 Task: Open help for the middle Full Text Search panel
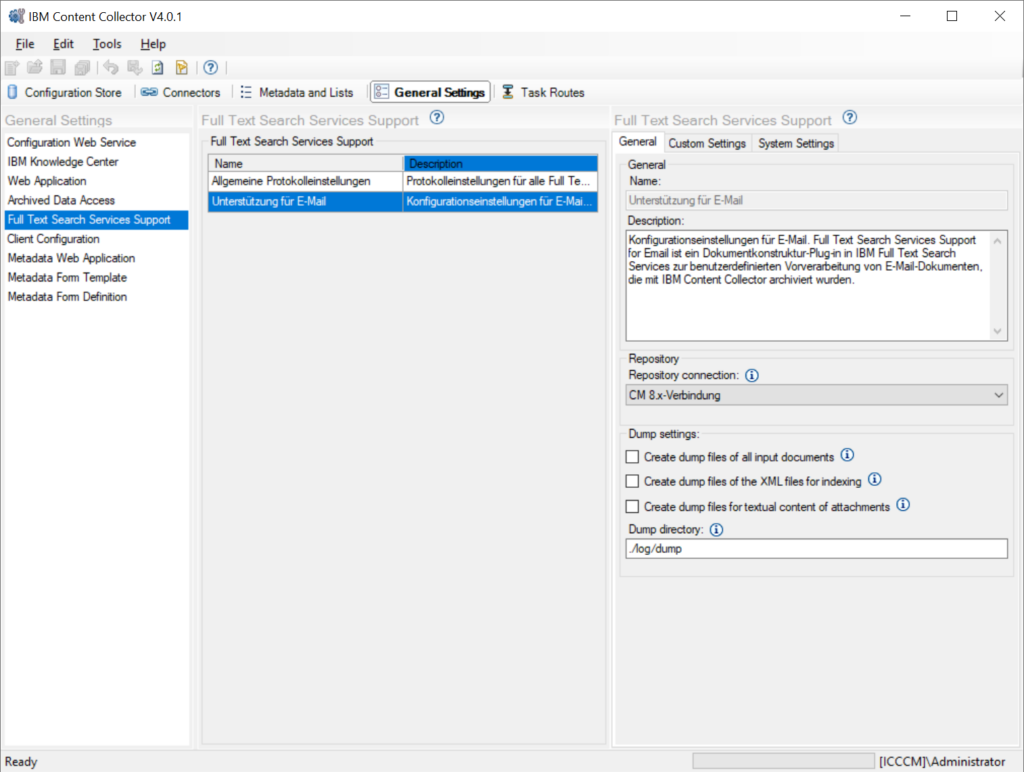[437, 118]
